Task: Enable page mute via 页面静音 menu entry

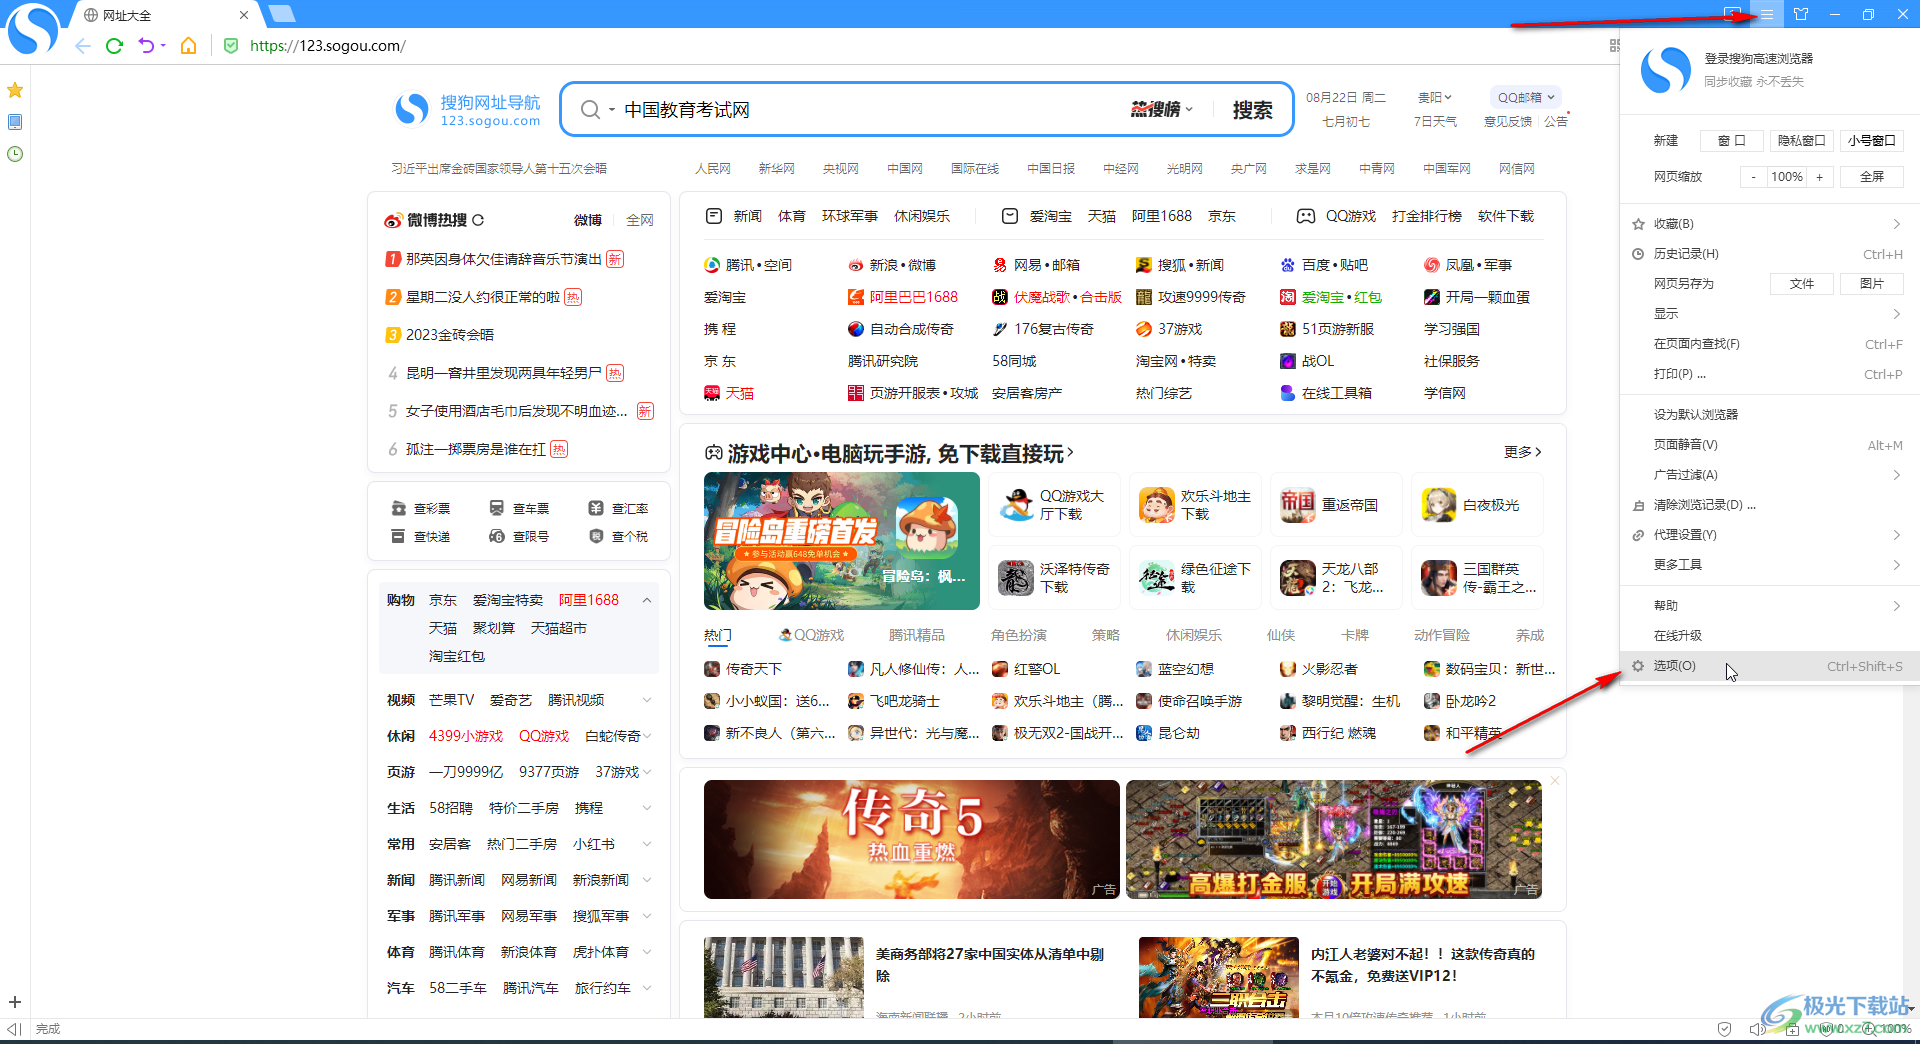Action: tap(1684, 444)
